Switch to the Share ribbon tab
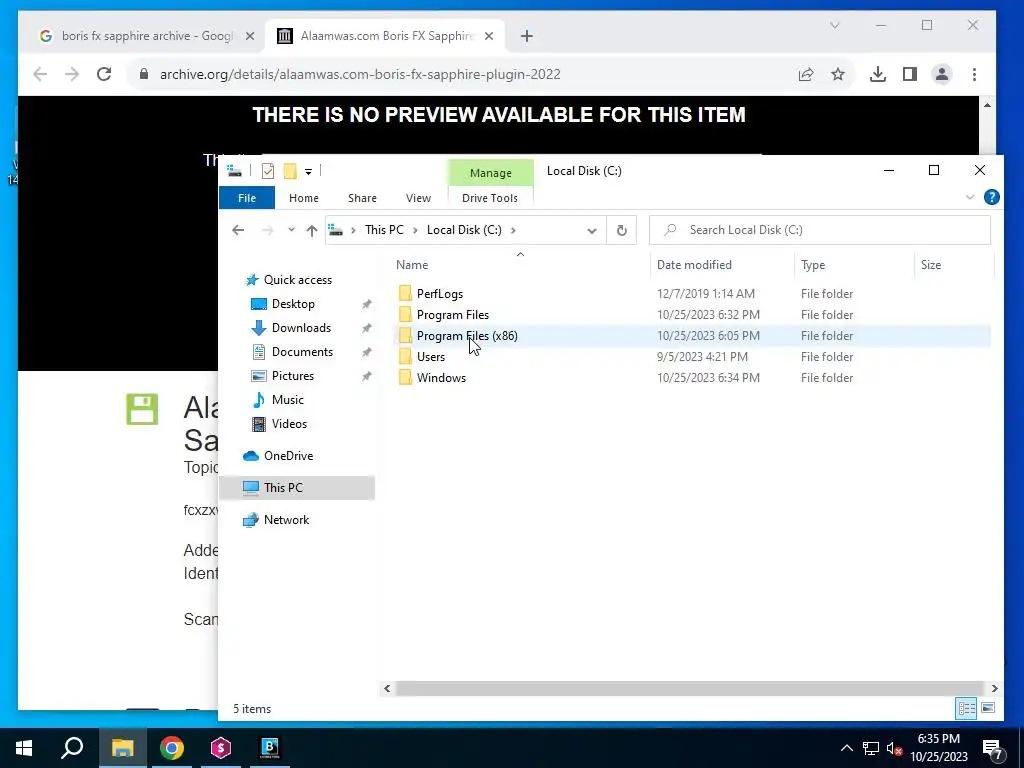 click(362, 198)
